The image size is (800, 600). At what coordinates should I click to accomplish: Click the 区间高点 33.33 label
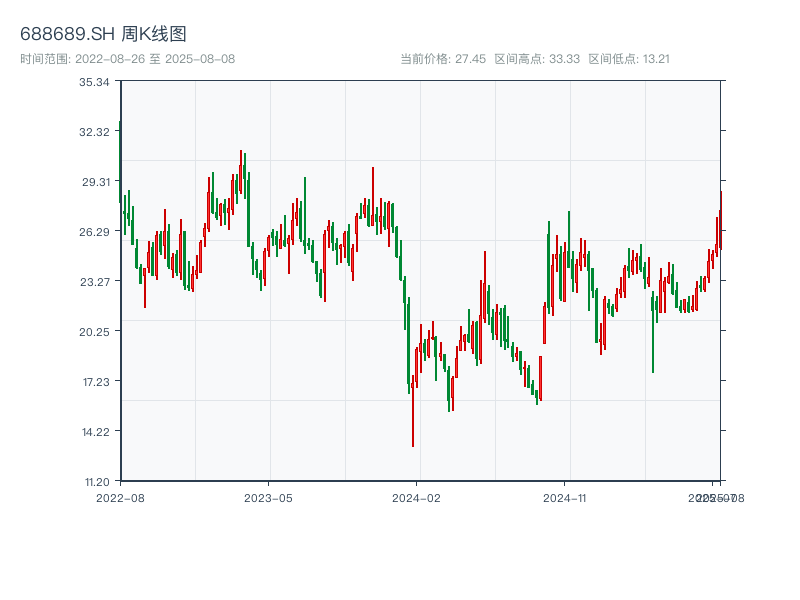click(x=537, y=59)
